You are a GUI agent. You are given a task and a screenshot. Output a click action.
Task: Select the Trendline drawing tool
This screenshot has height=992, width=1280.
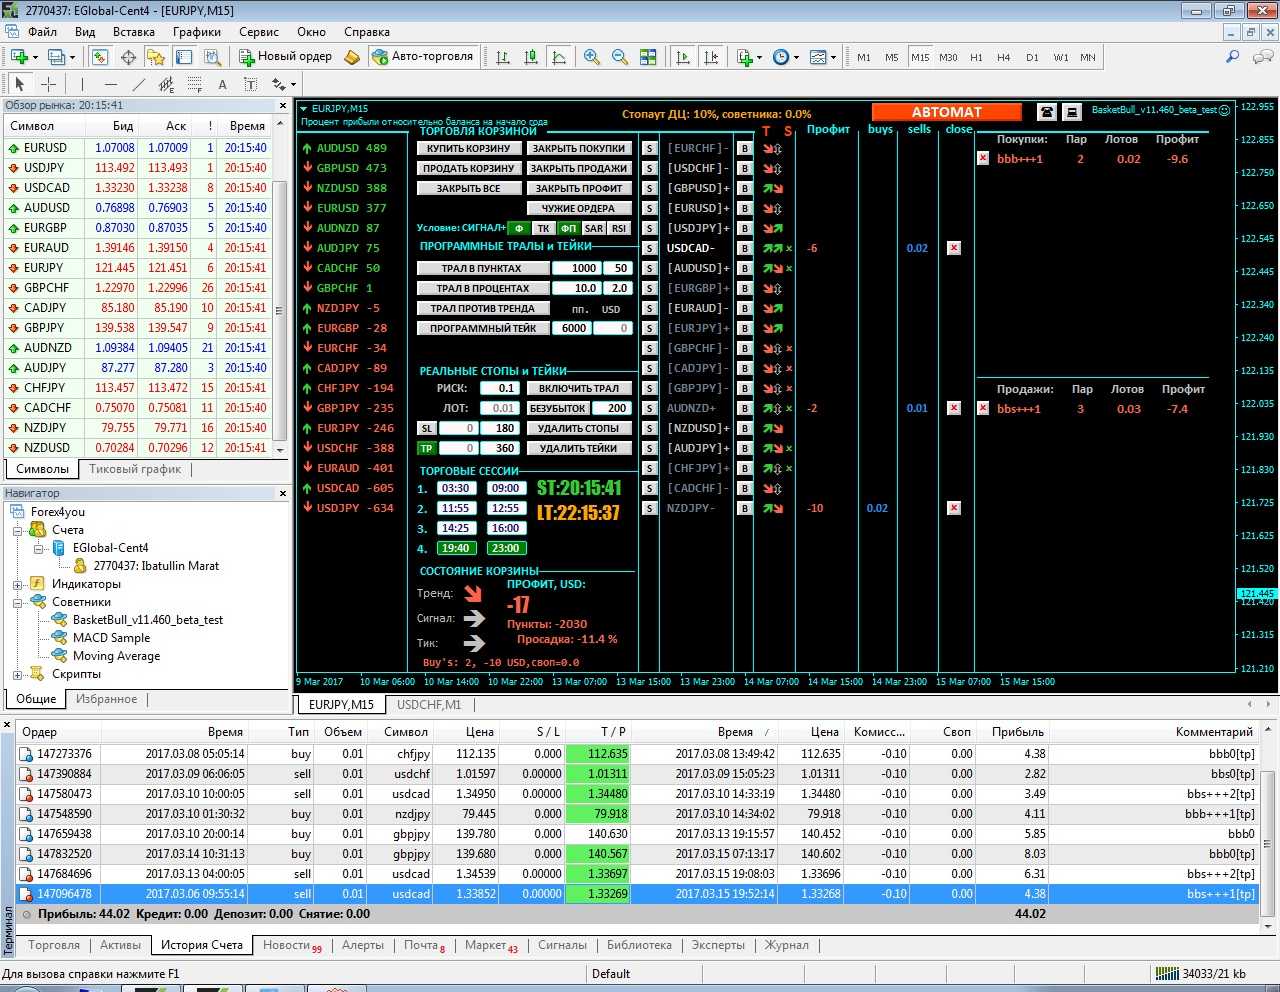coord(139,85)
